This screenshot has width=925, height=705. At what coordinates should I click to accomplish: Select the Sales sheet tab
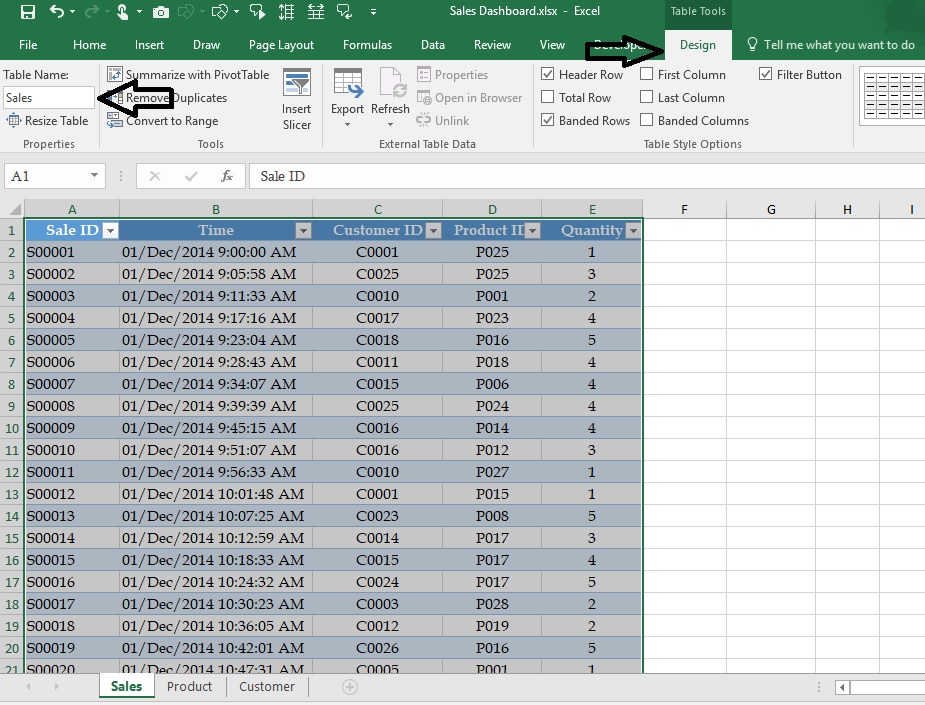tap(126, 687)
